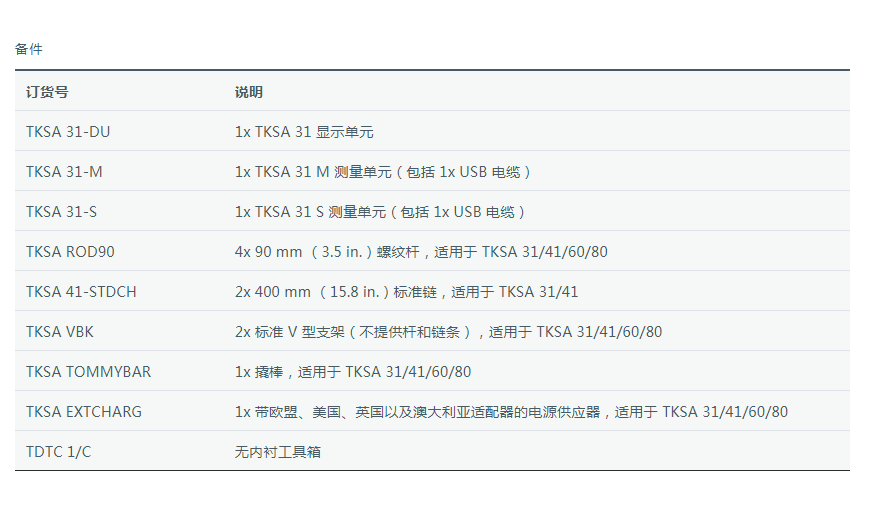Viewport: 874px width, 505px height.
Task: Click the 400 mm 标准链 description text
Action: (406, 292)
